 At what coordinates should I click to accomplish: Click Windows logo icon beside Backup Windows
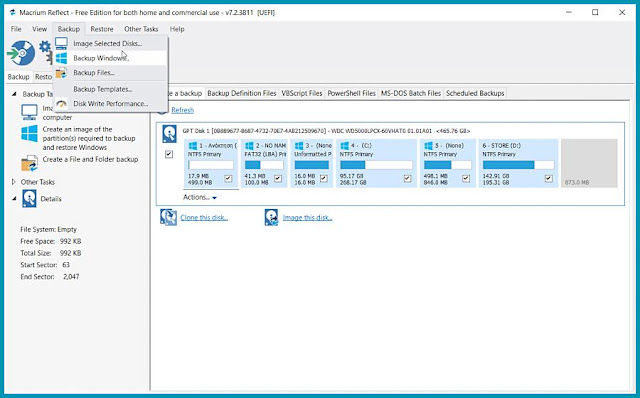coord(62,58)
